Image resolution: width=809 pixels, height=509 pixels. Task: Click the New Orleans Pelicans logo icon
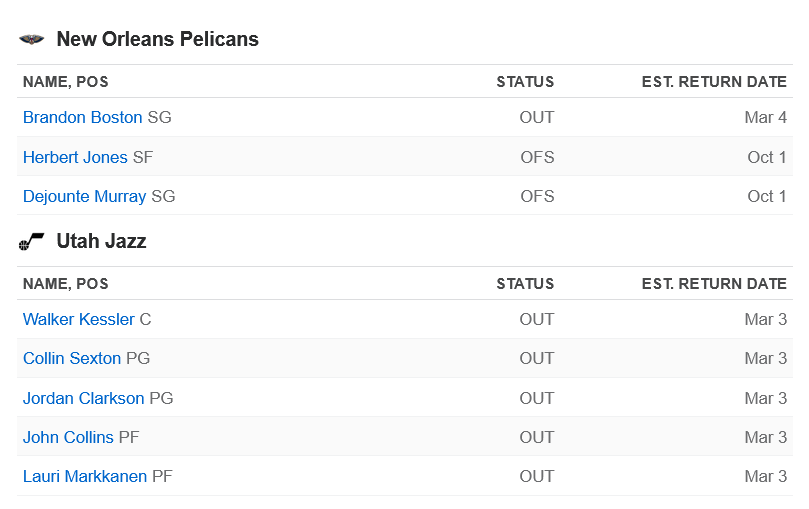coord(31,40)
